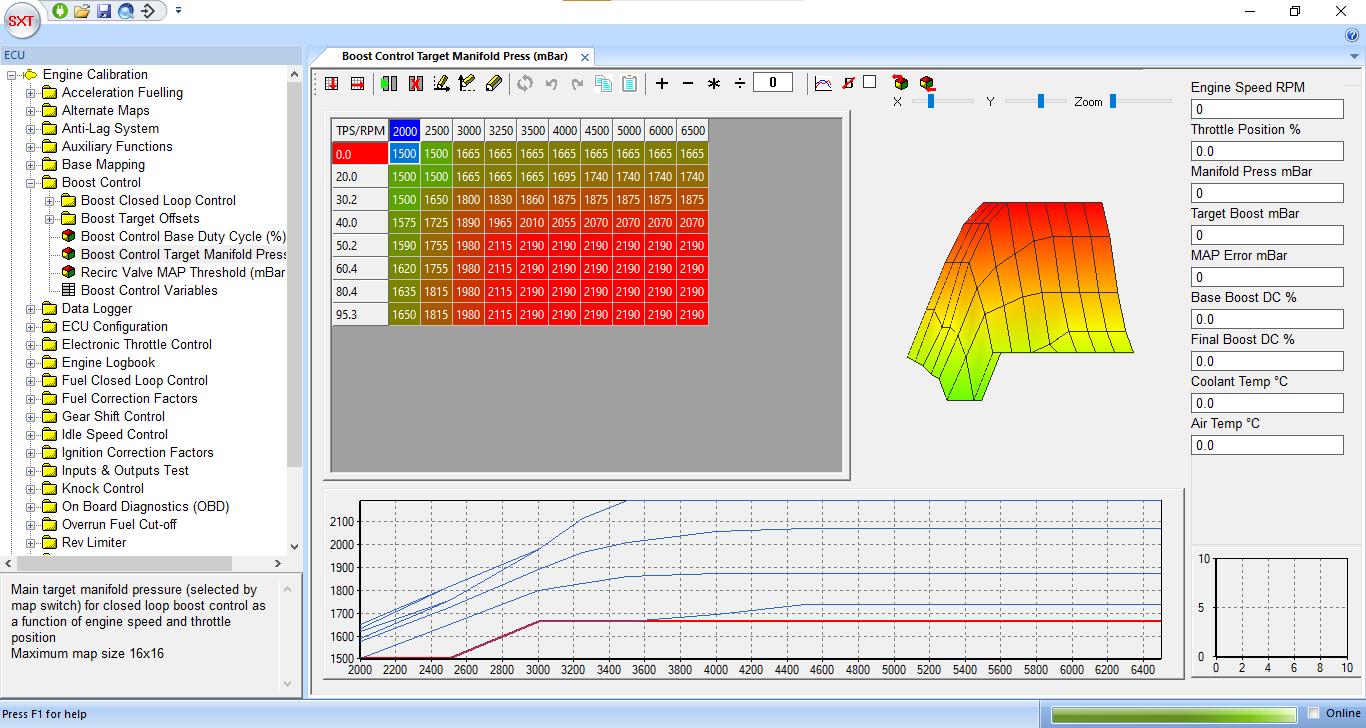This screenshot has height=728, width=1366.
Task: Click the blue floppy disk save icon
Action: pos(104,11)
